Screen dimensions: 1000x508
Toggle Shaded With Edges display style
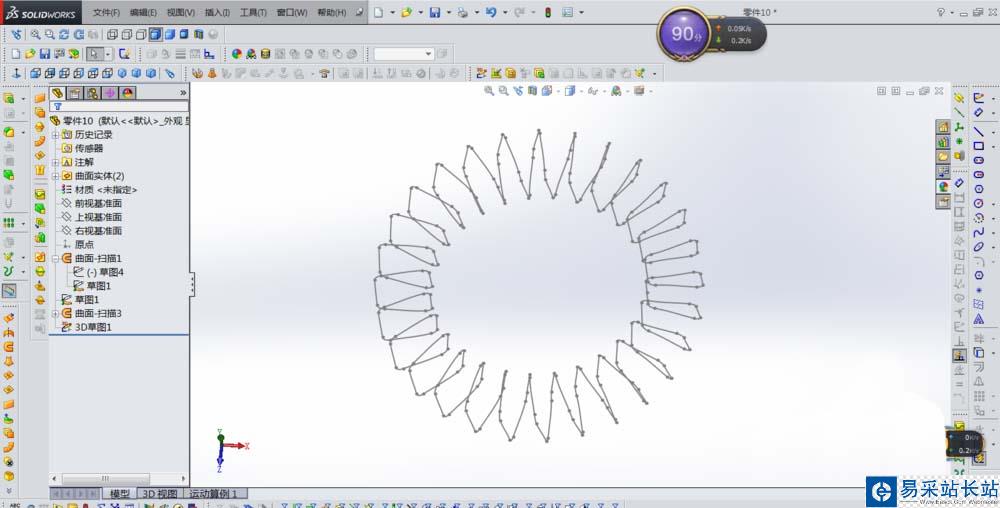155,34
